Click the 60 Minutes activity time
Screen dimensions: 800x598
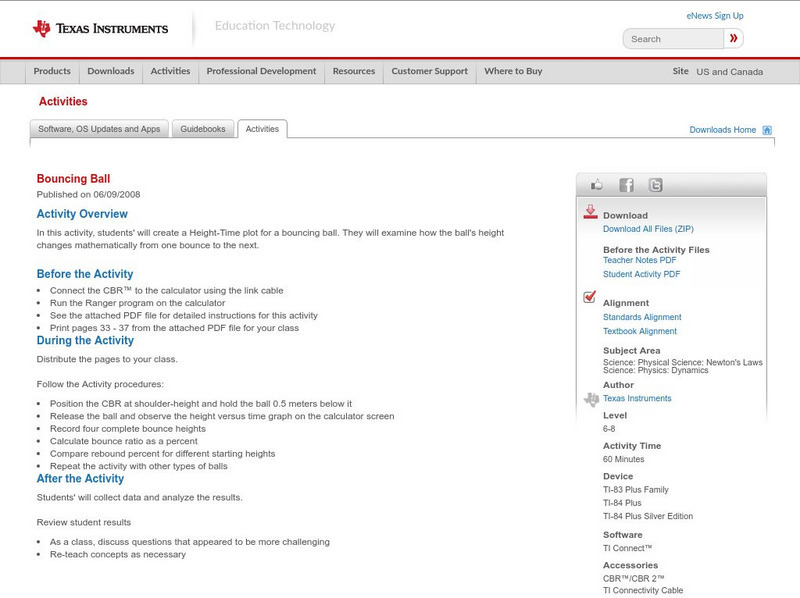[623, 459]
